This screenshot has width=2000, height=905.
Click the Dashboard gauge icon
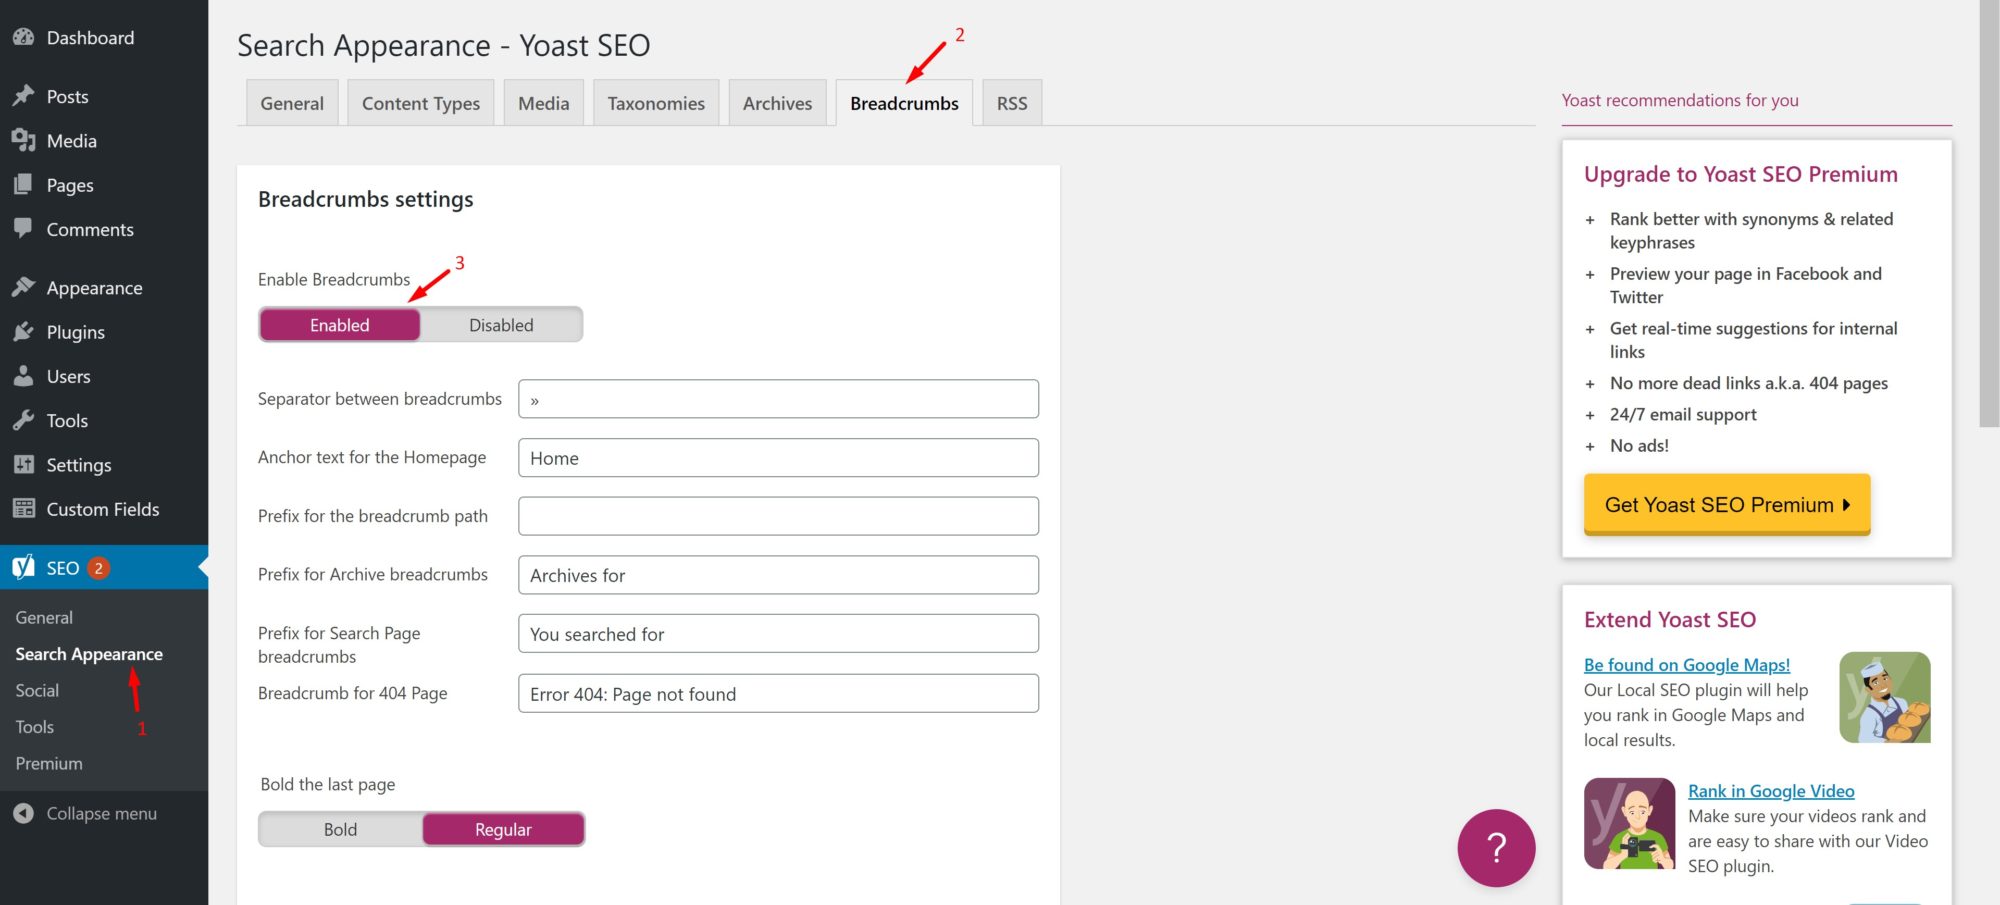point(24,38)
